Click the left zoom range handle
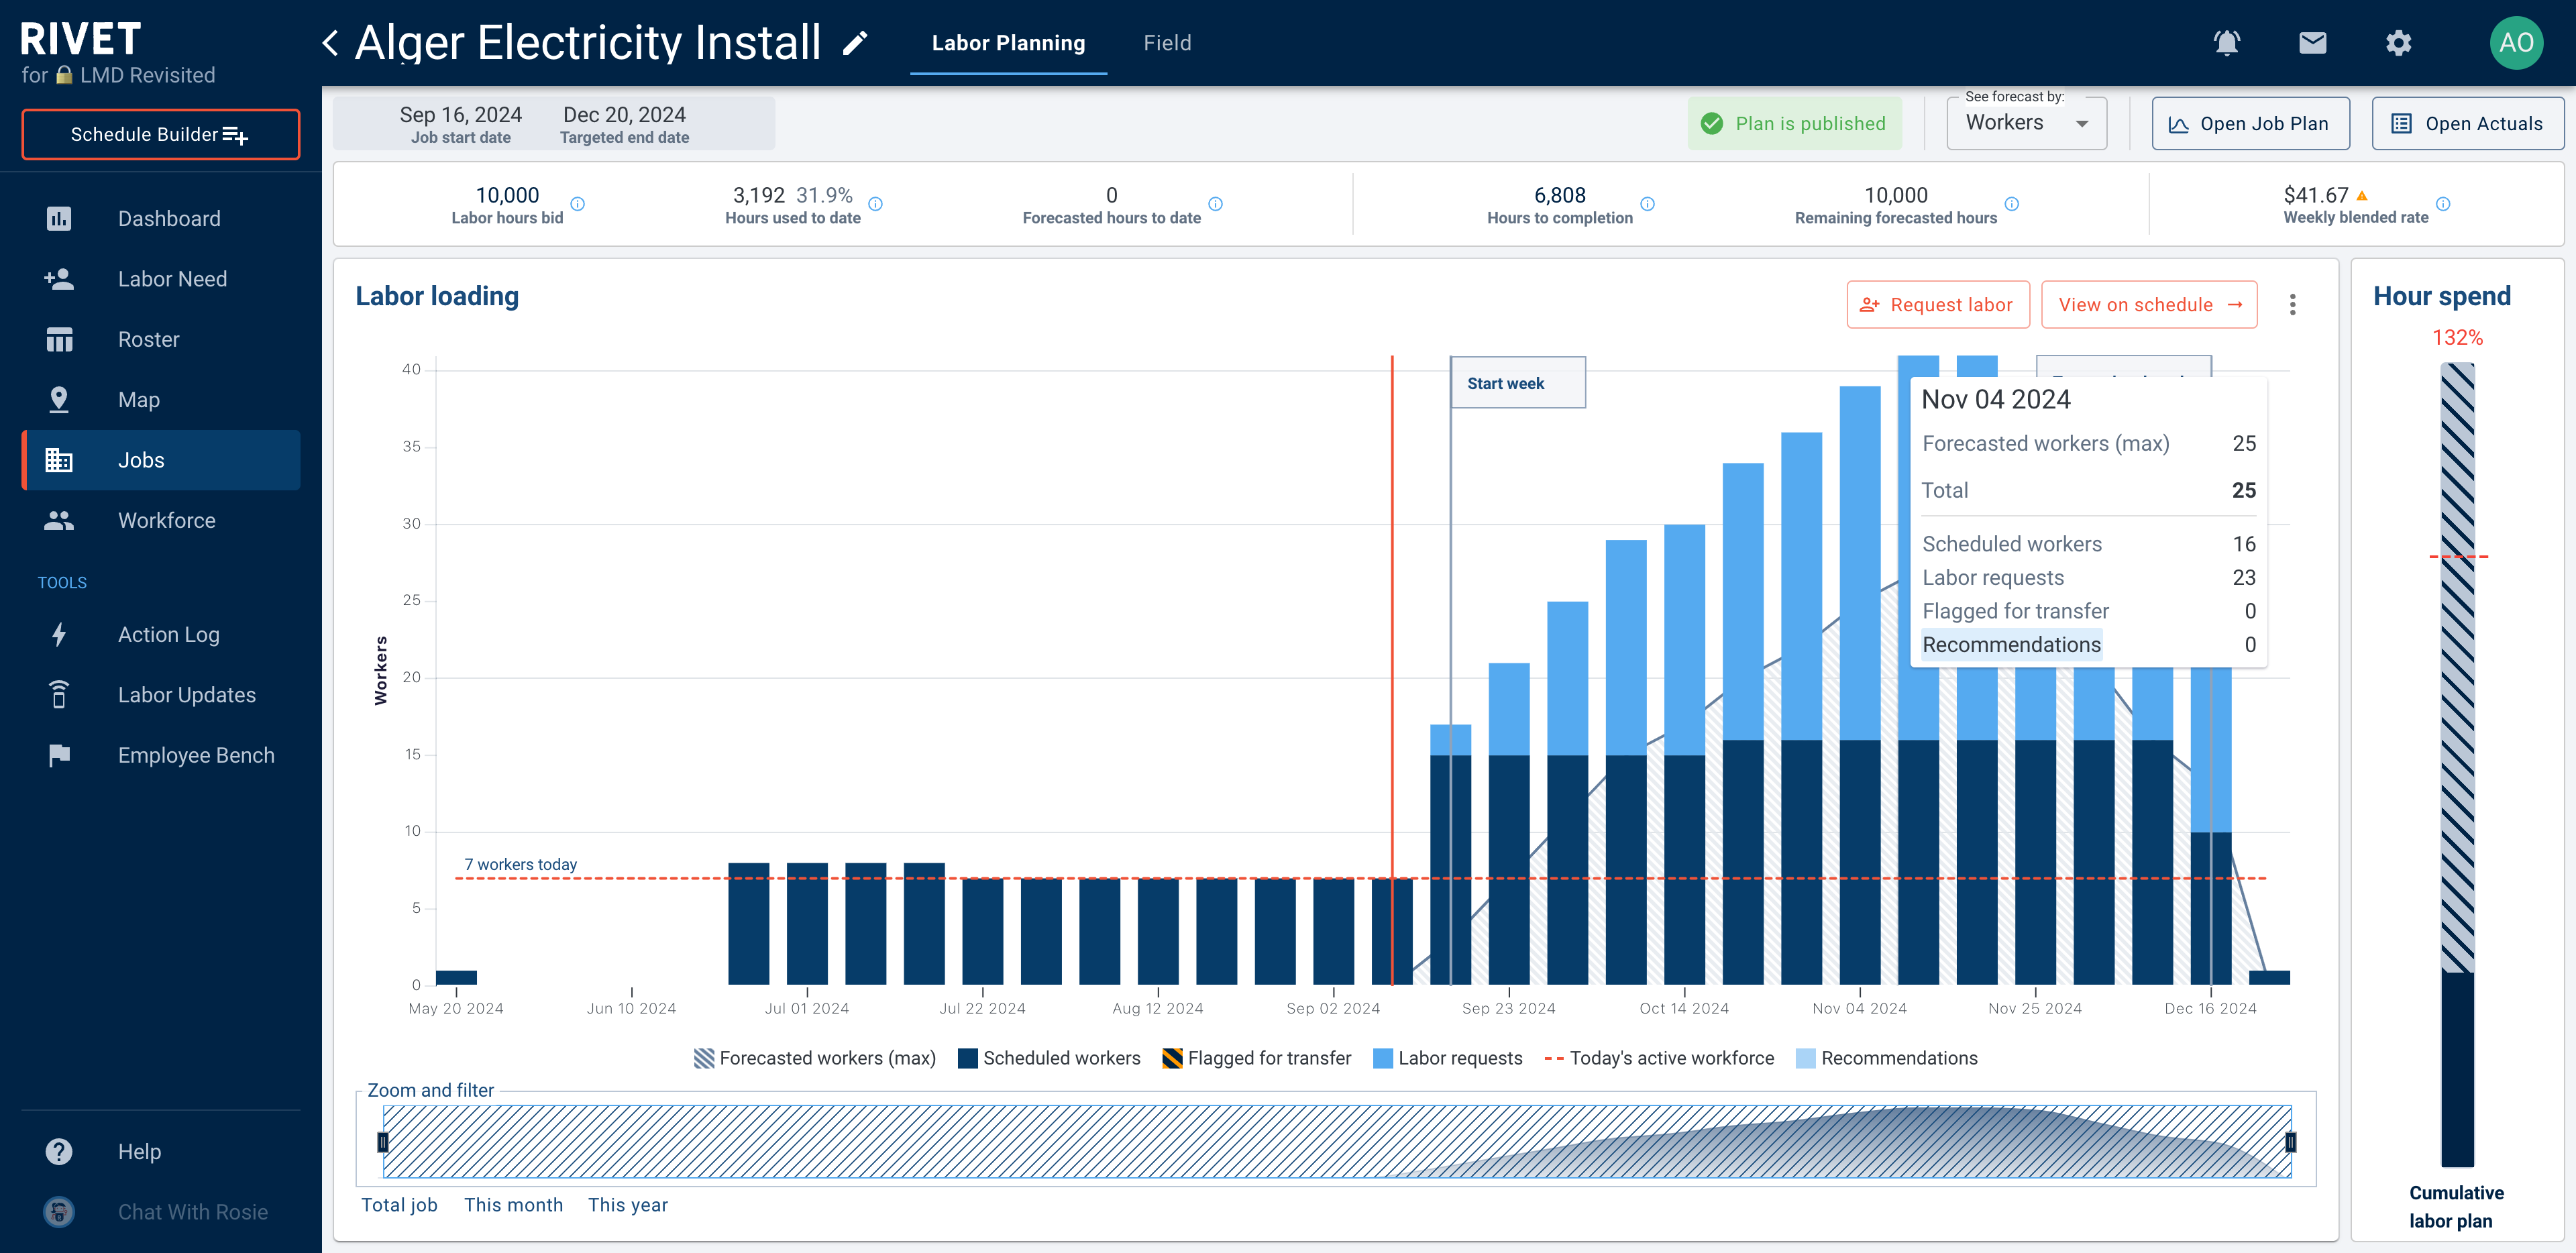The image size is (2576, 1253). 382,1142
